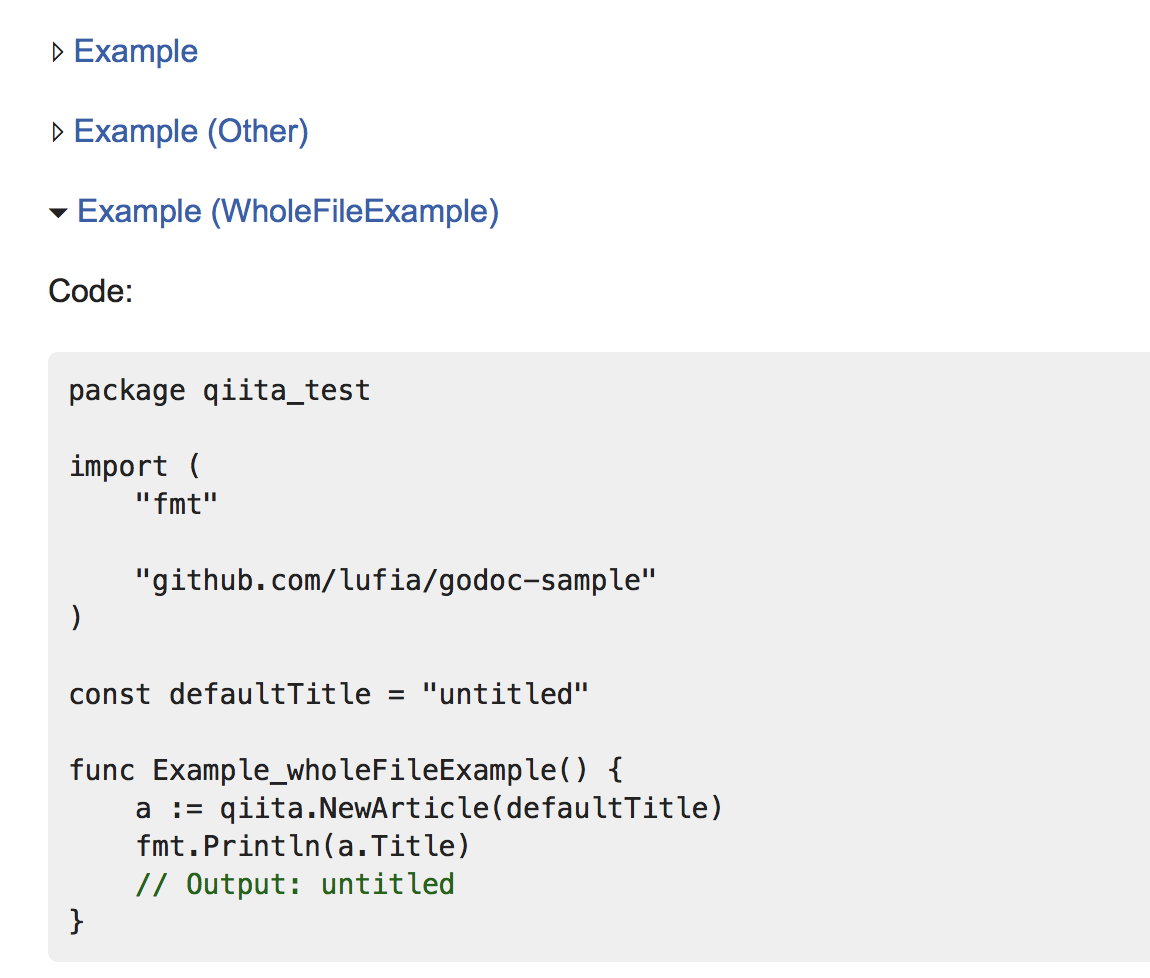
Task: Click the closing brace of the function
Action: [76, 922]
